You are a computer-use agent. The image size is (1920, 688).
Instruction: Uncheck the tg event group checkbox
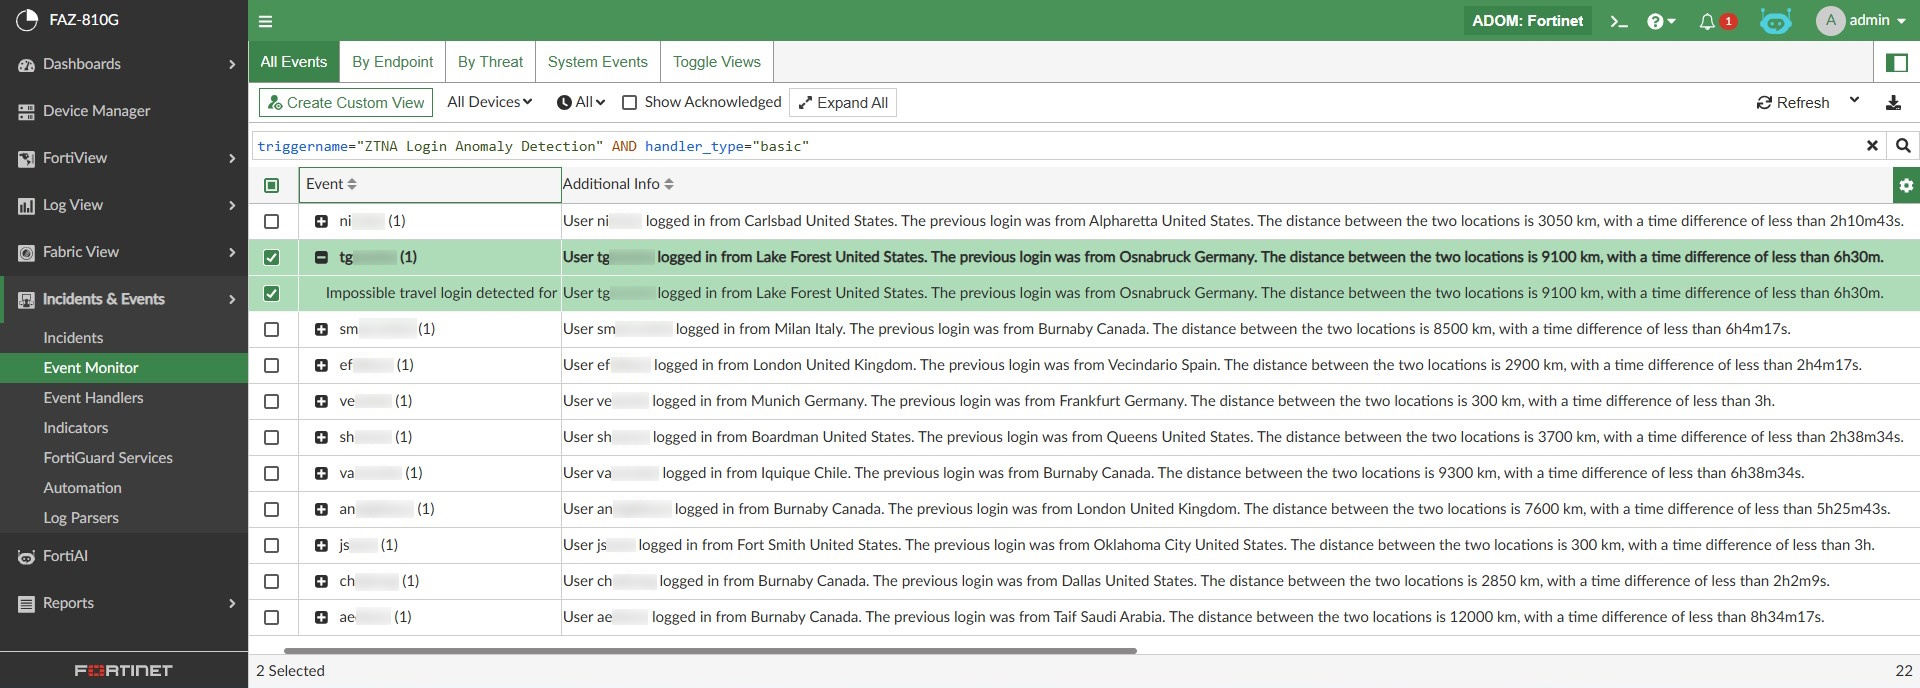click(x=271, y=258)
